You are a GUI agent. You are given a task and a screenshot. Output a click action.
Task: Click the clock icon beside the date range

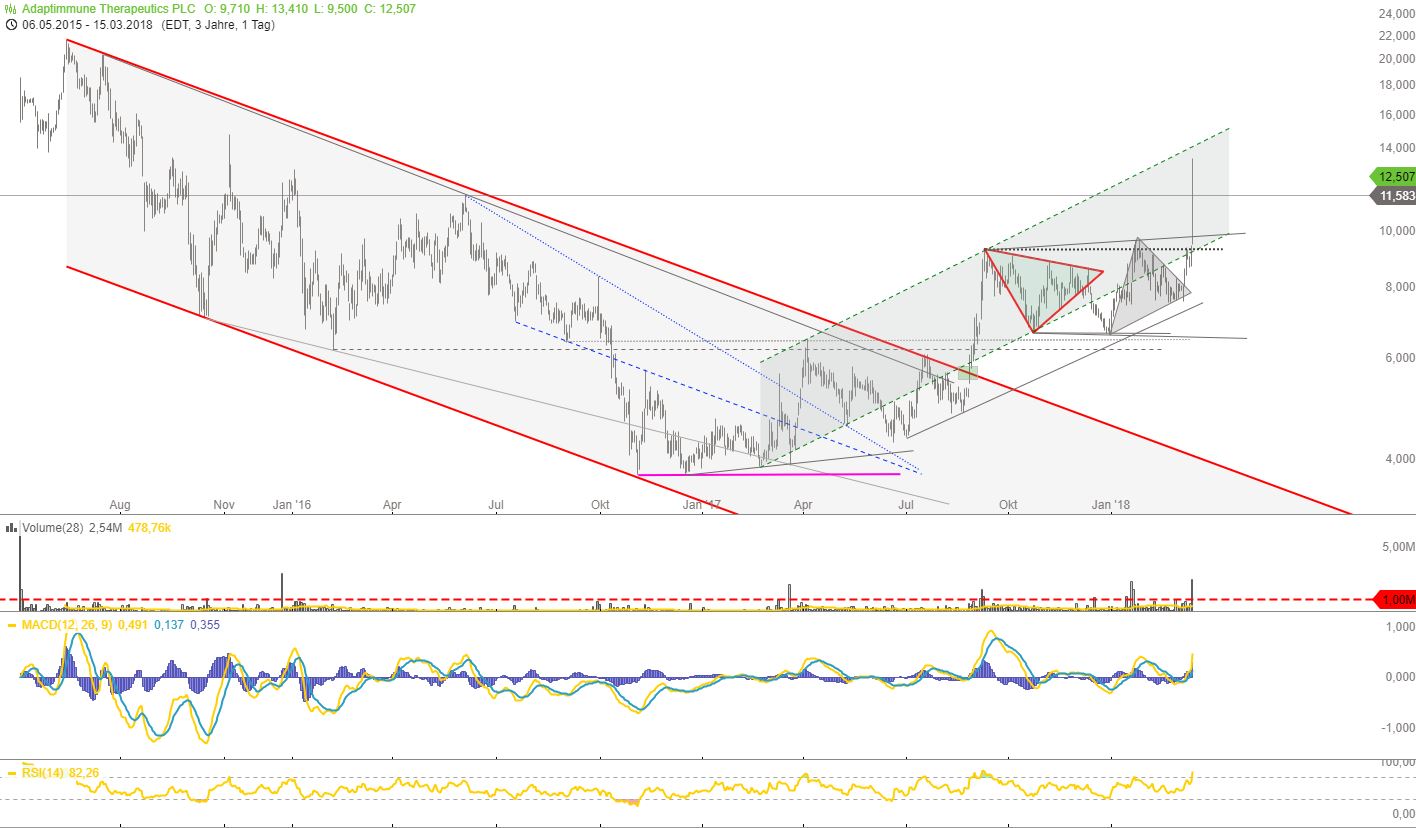tap(11, 25)
